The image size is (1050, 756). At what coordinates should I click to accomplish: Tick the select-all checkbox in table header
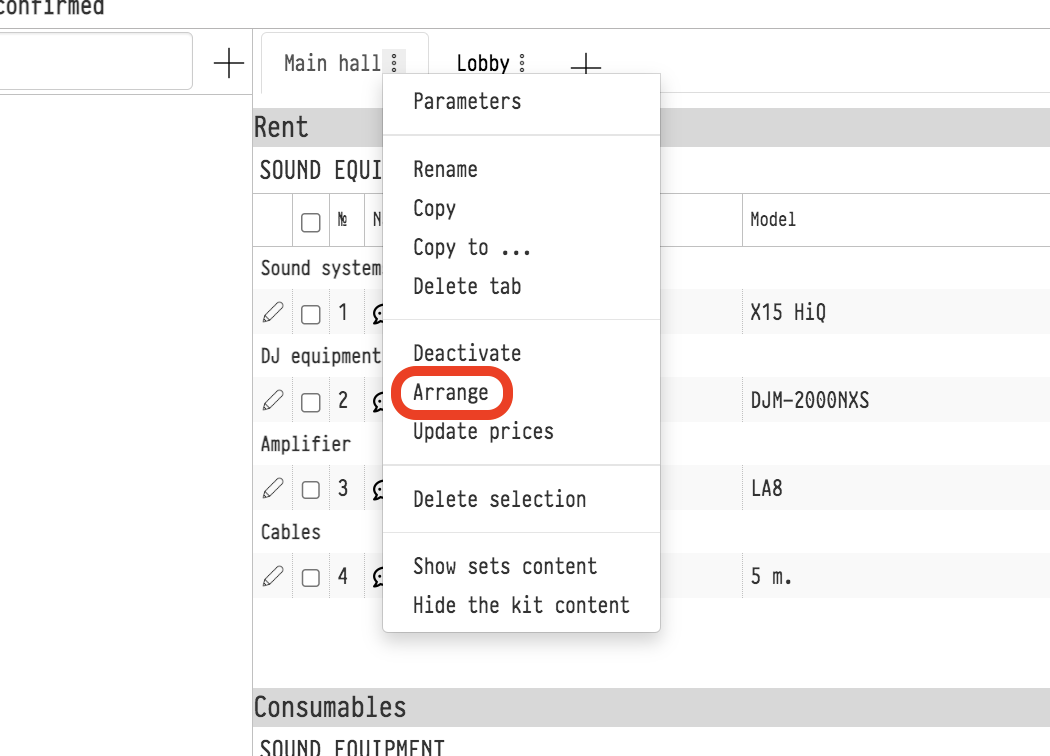(311, 222)
